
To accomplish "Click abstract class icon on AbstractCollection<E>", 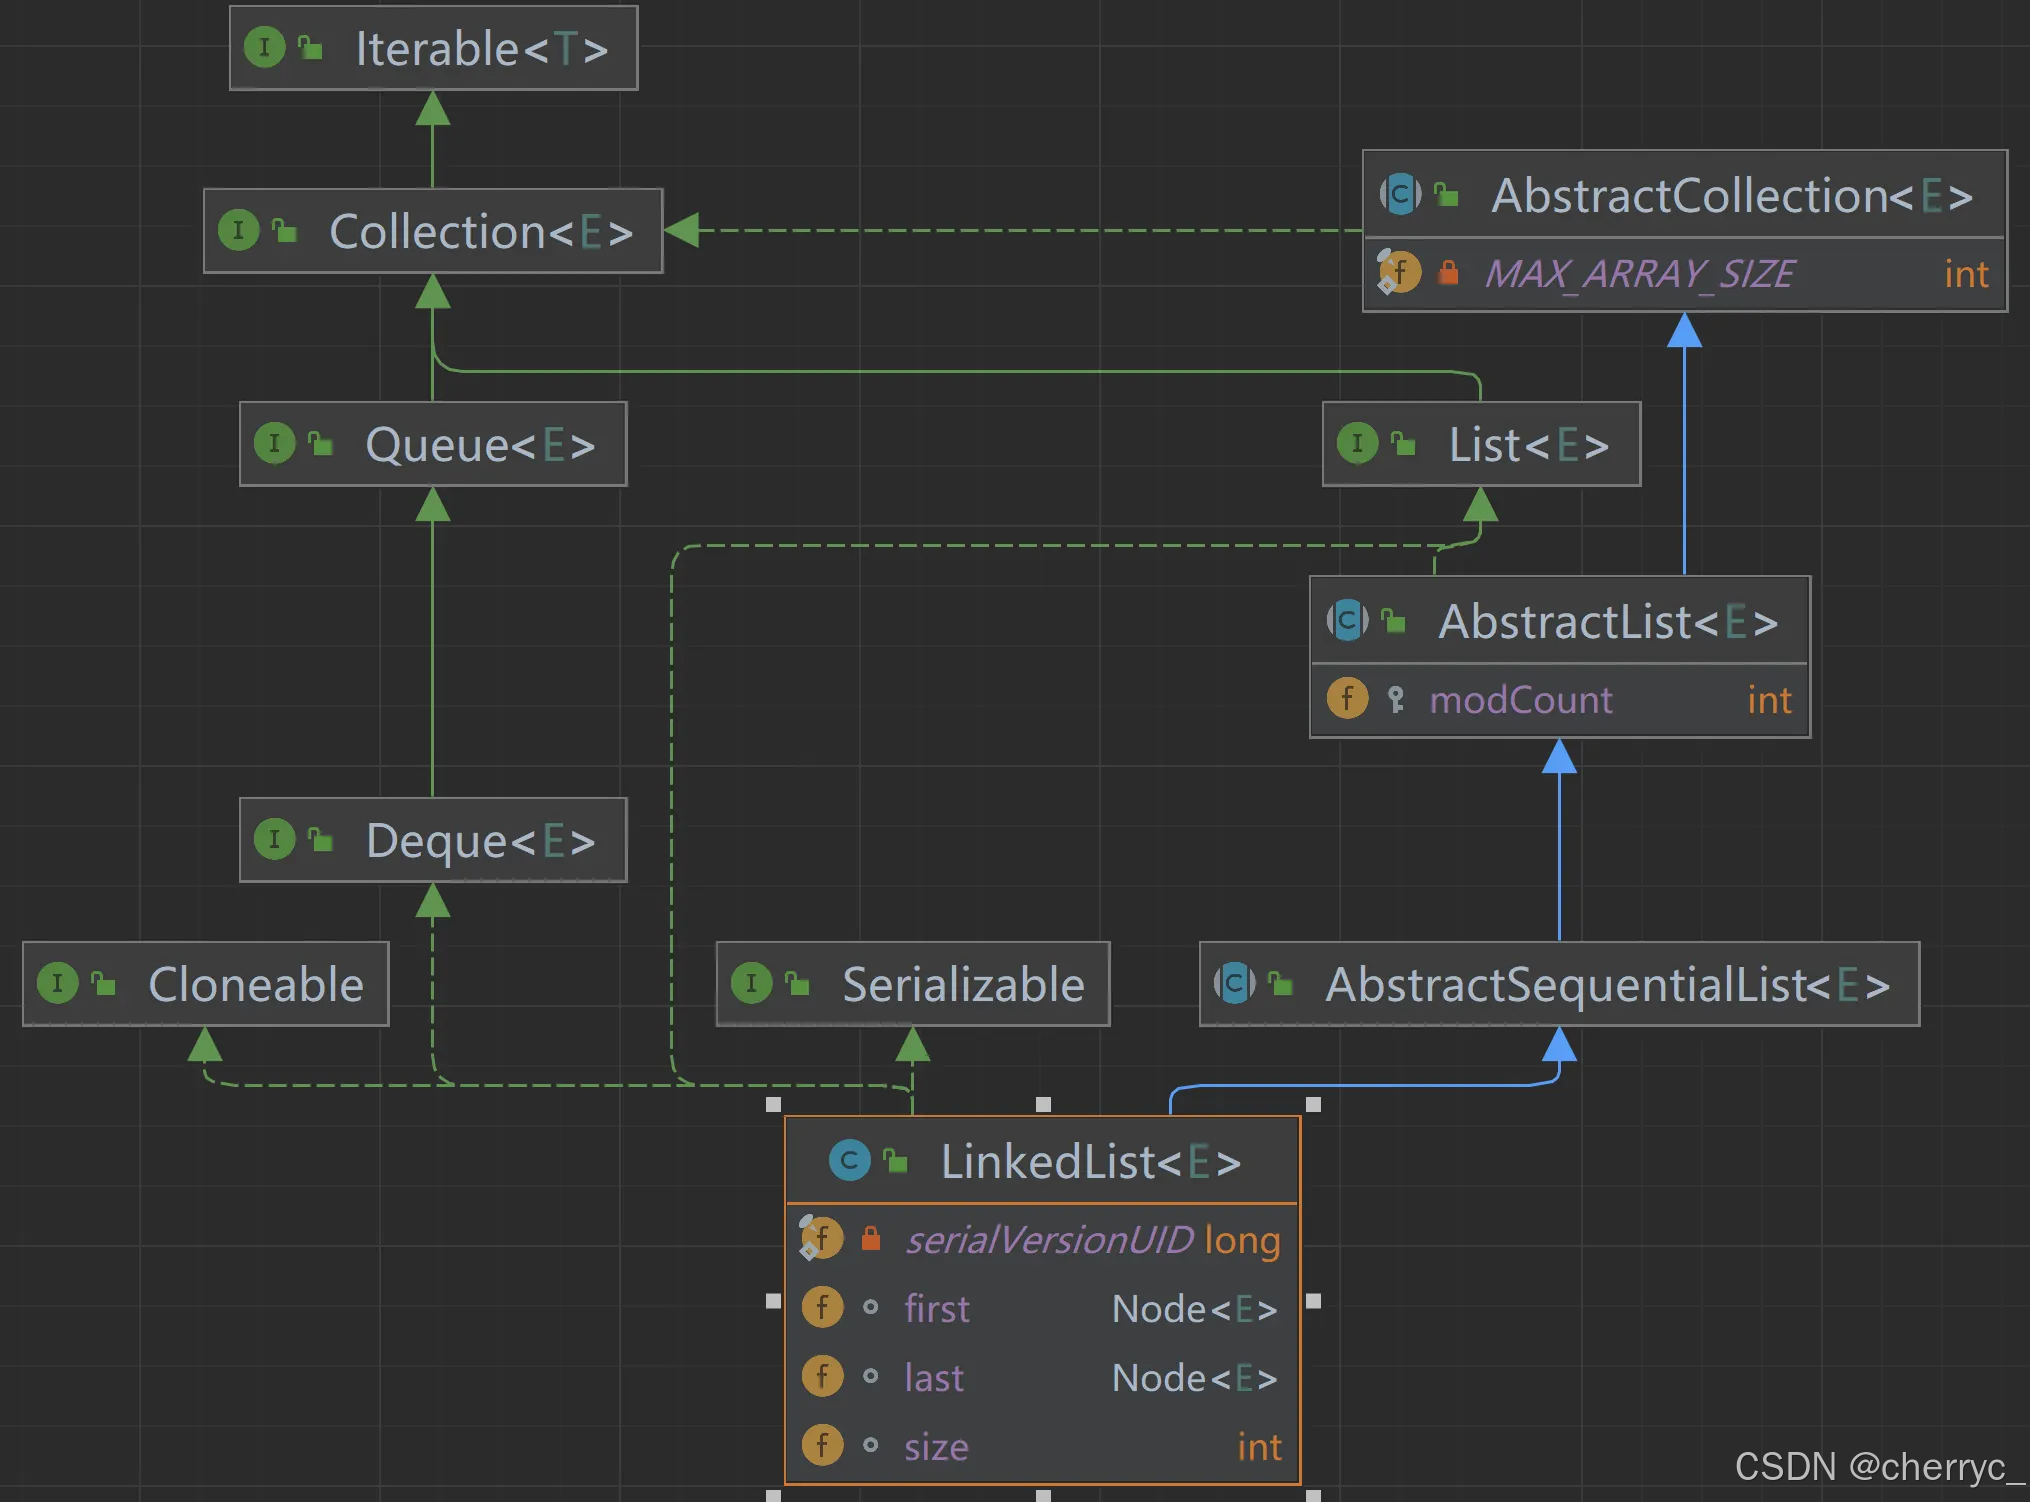I will point(1400,194).
